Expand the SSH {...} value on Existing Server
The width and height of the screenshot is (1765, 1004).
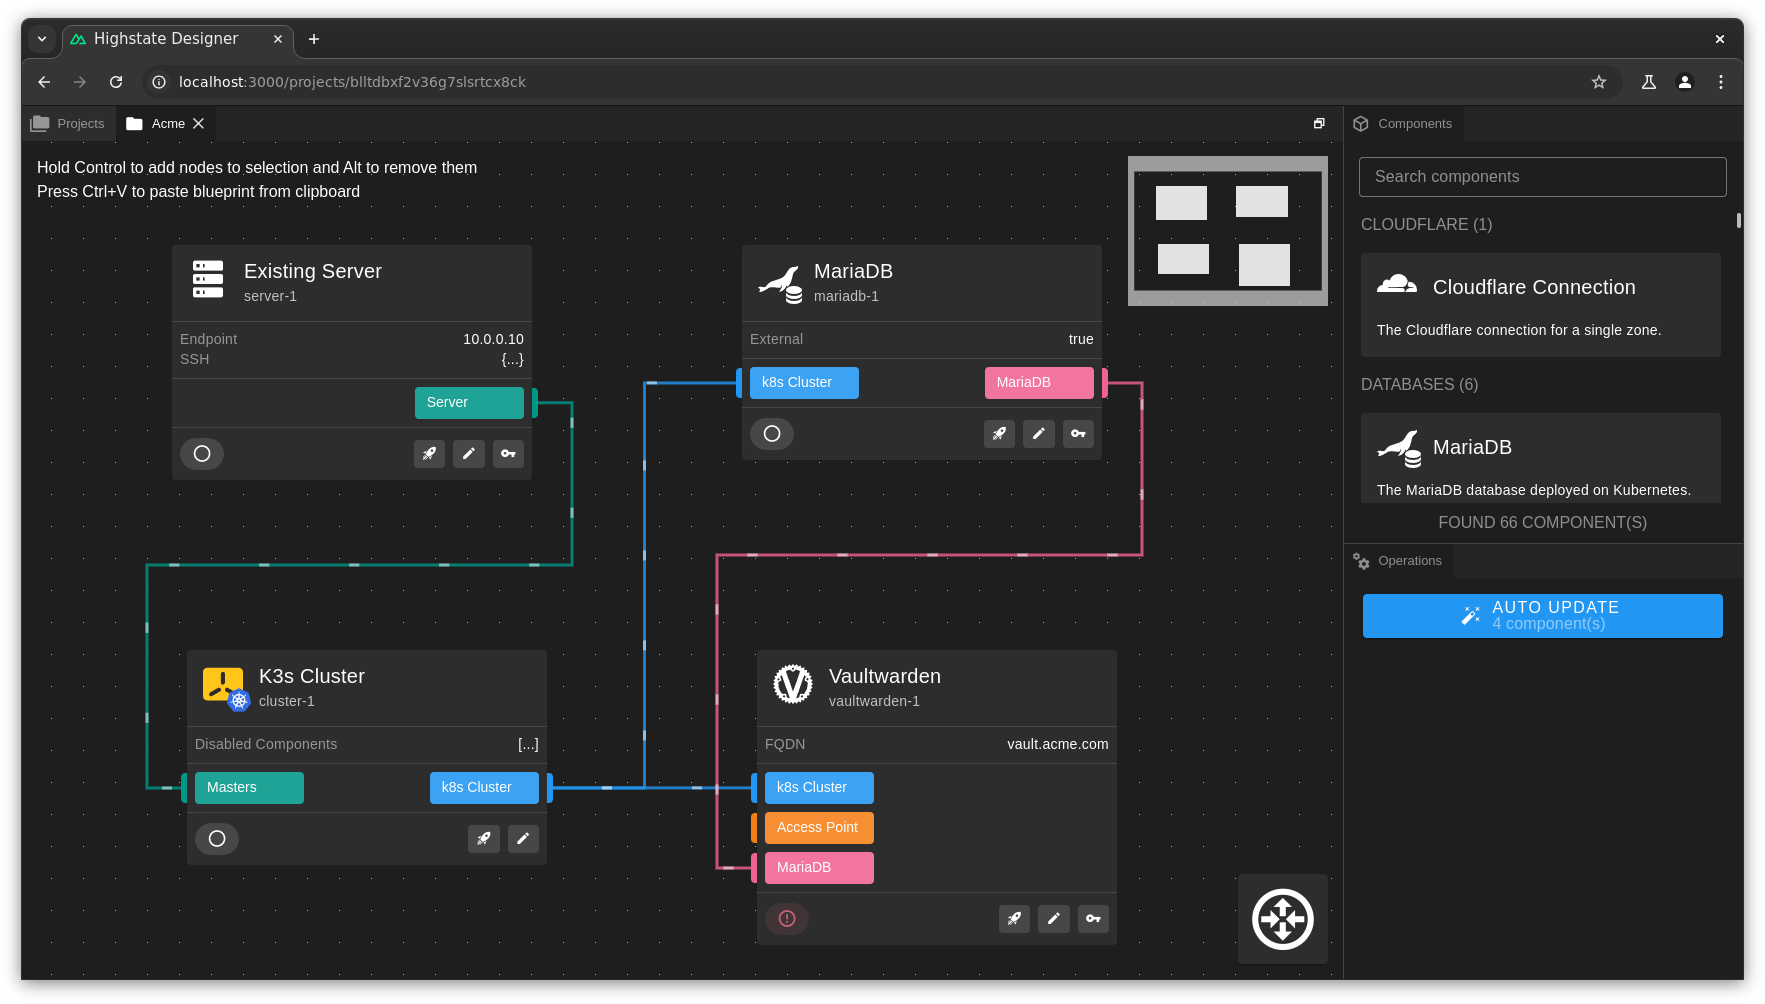512,359
